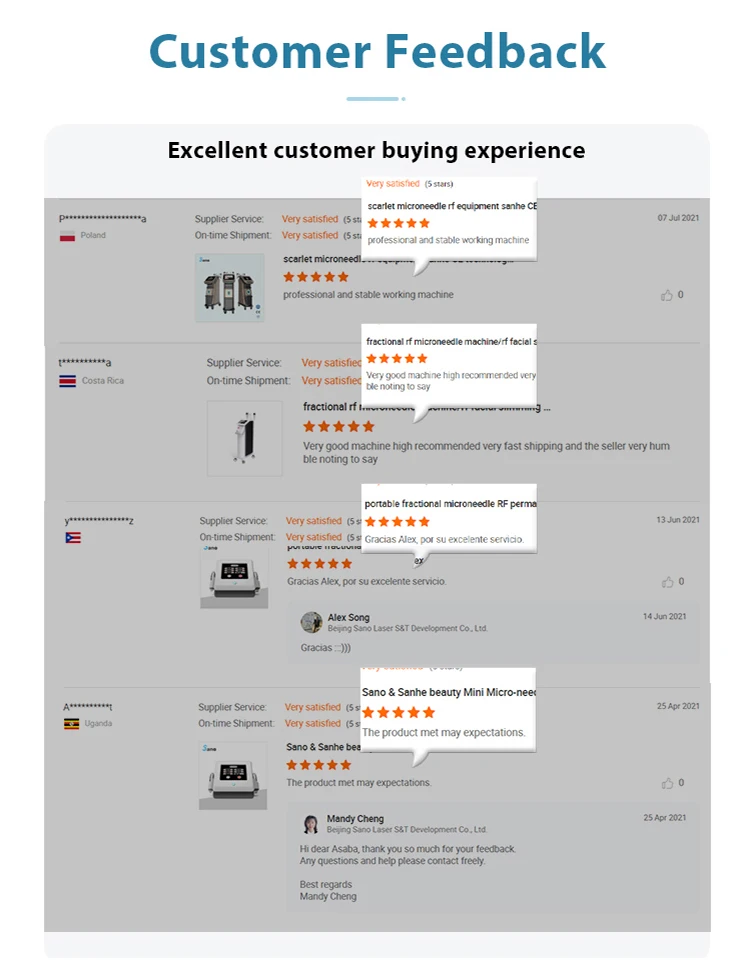The image size is (750, 970).
Task: Click Mandy Cheng's avatar picture
Action: click(311, 823)
